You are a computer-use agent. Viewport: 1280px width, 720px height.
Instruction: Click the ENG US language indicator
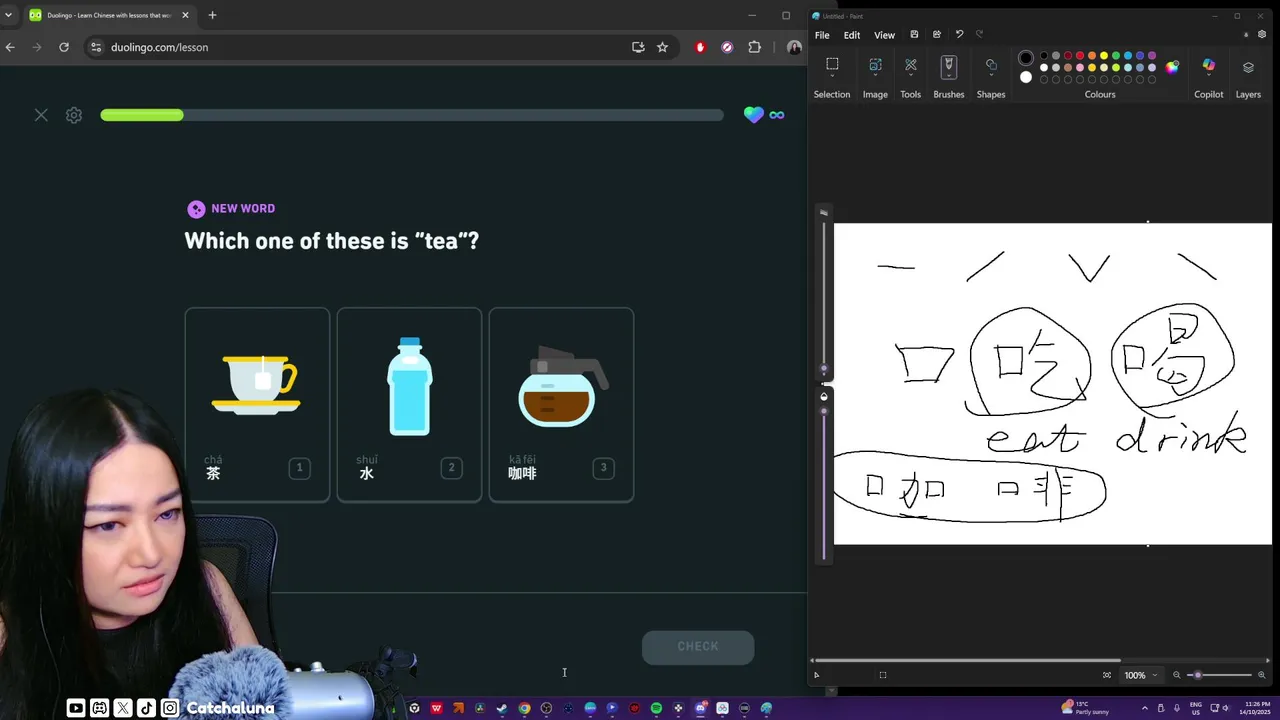pos(1196,708)
